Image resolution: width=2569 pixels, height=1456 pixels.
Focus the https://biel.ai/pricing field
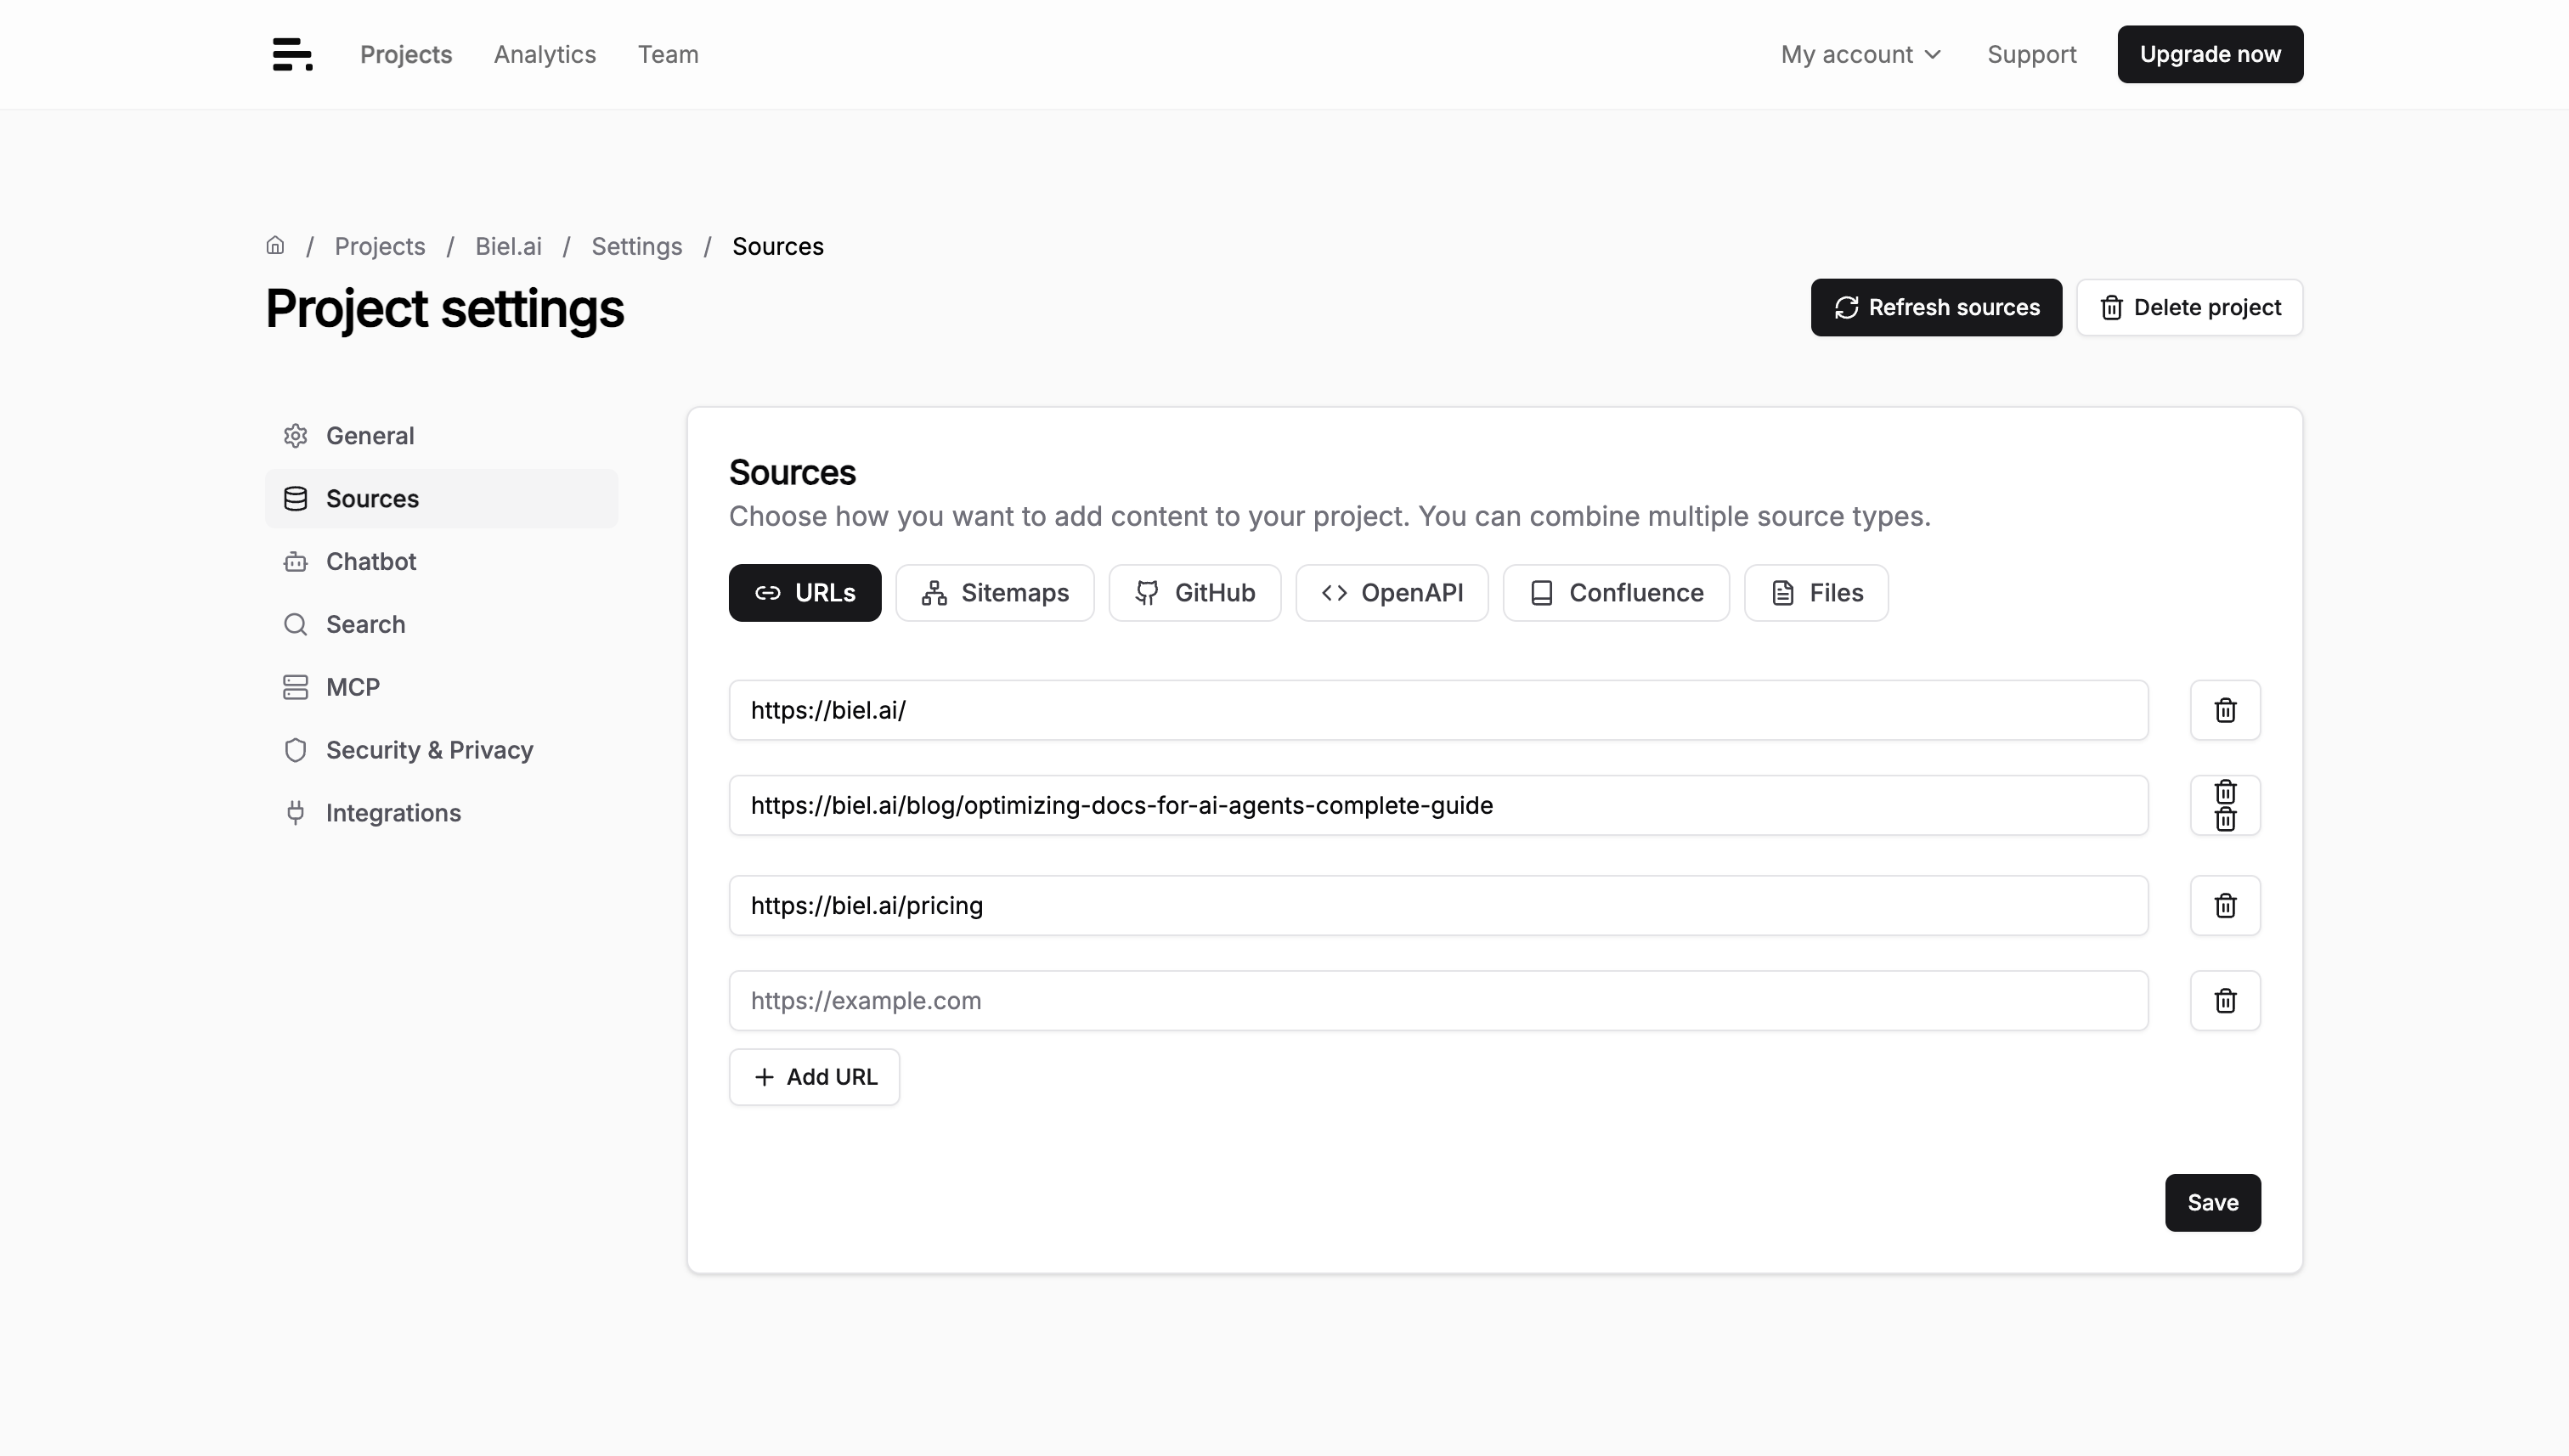pos(1438,905)
